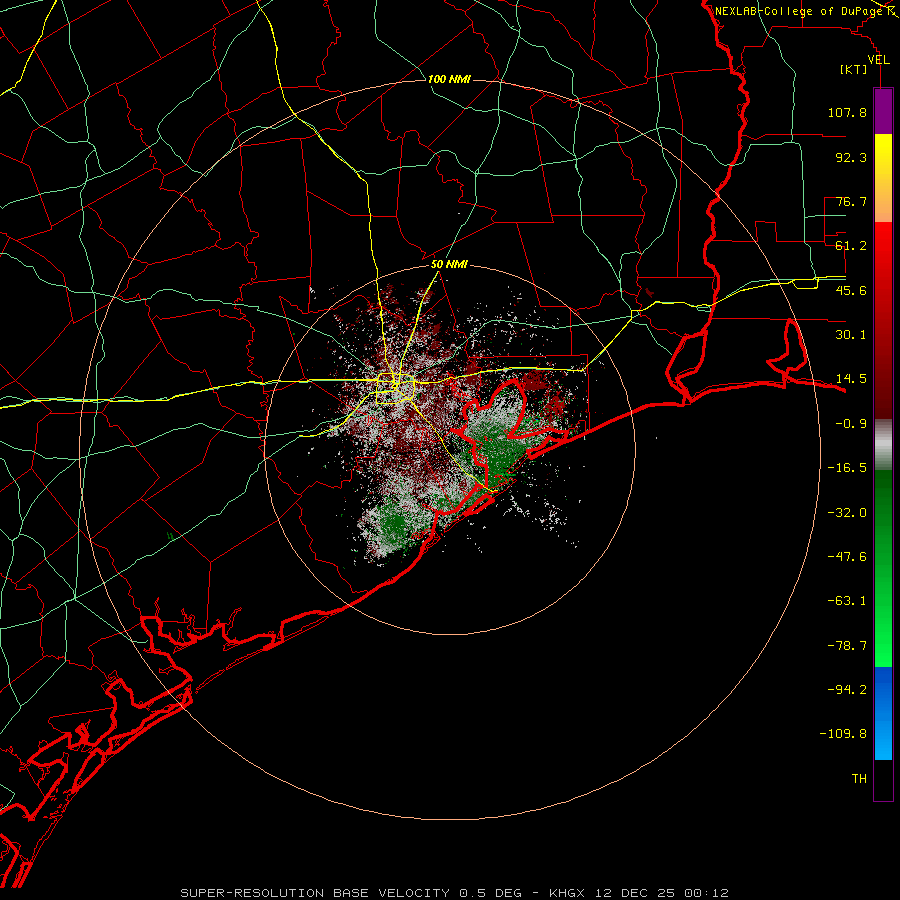Select the -109.8 scale value

843,734
